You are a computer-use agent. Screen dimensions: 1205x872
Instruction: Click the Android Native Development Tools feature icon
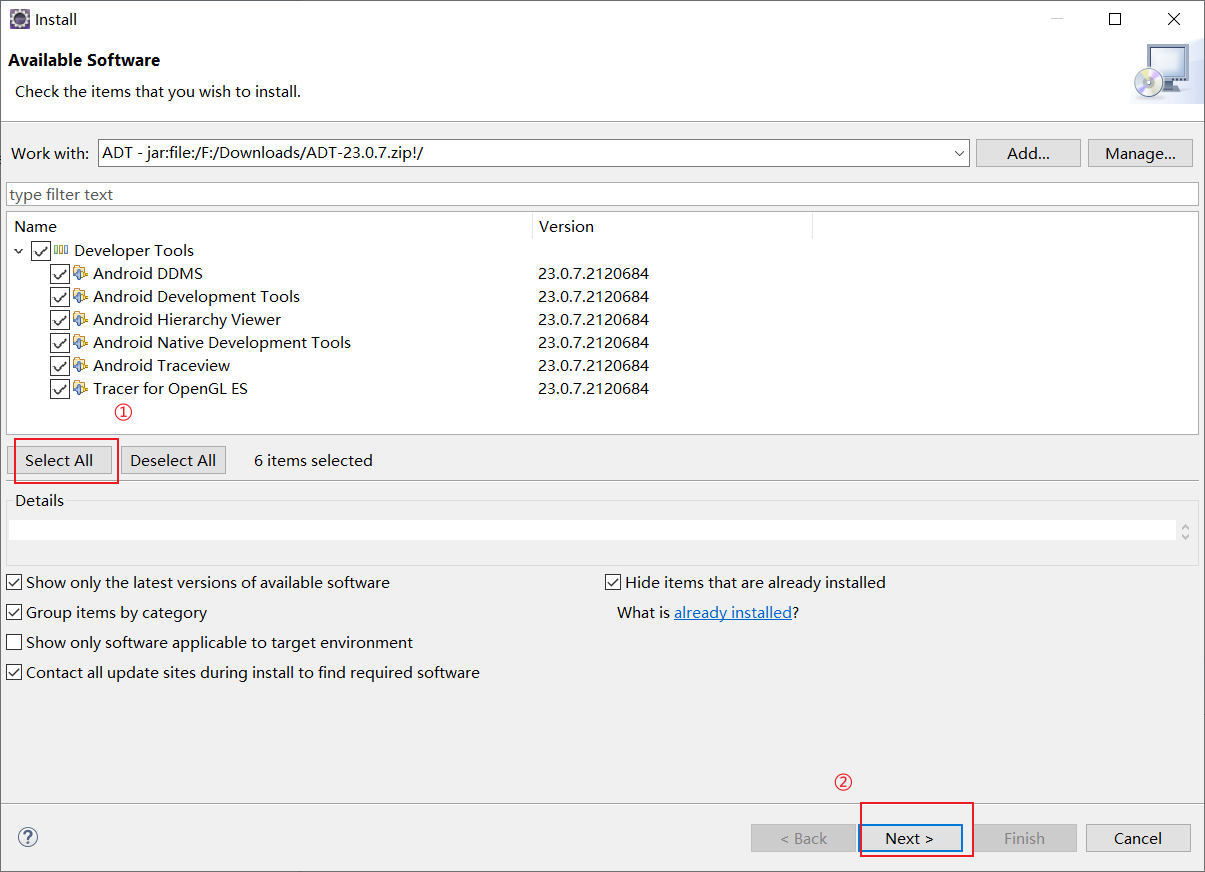[x=80, y=342]
